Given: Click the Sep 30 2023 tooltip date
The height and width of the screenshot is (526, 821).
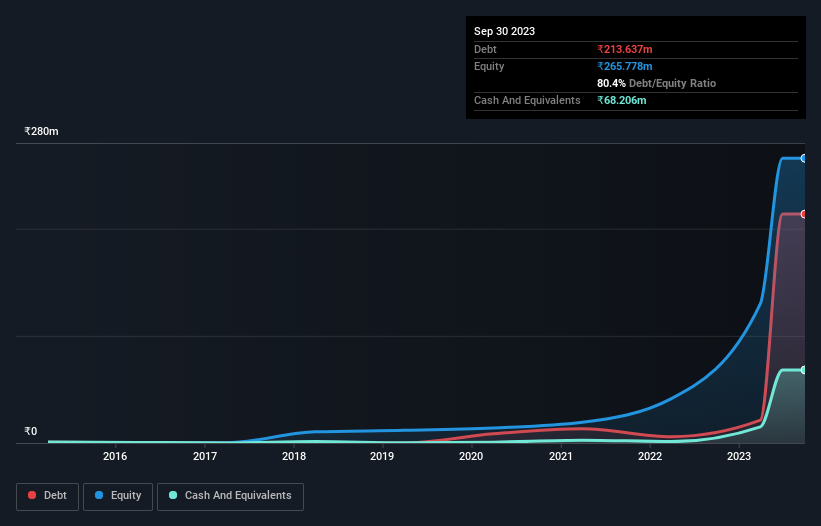Looking at the screenshot, I should coord(504,31).
